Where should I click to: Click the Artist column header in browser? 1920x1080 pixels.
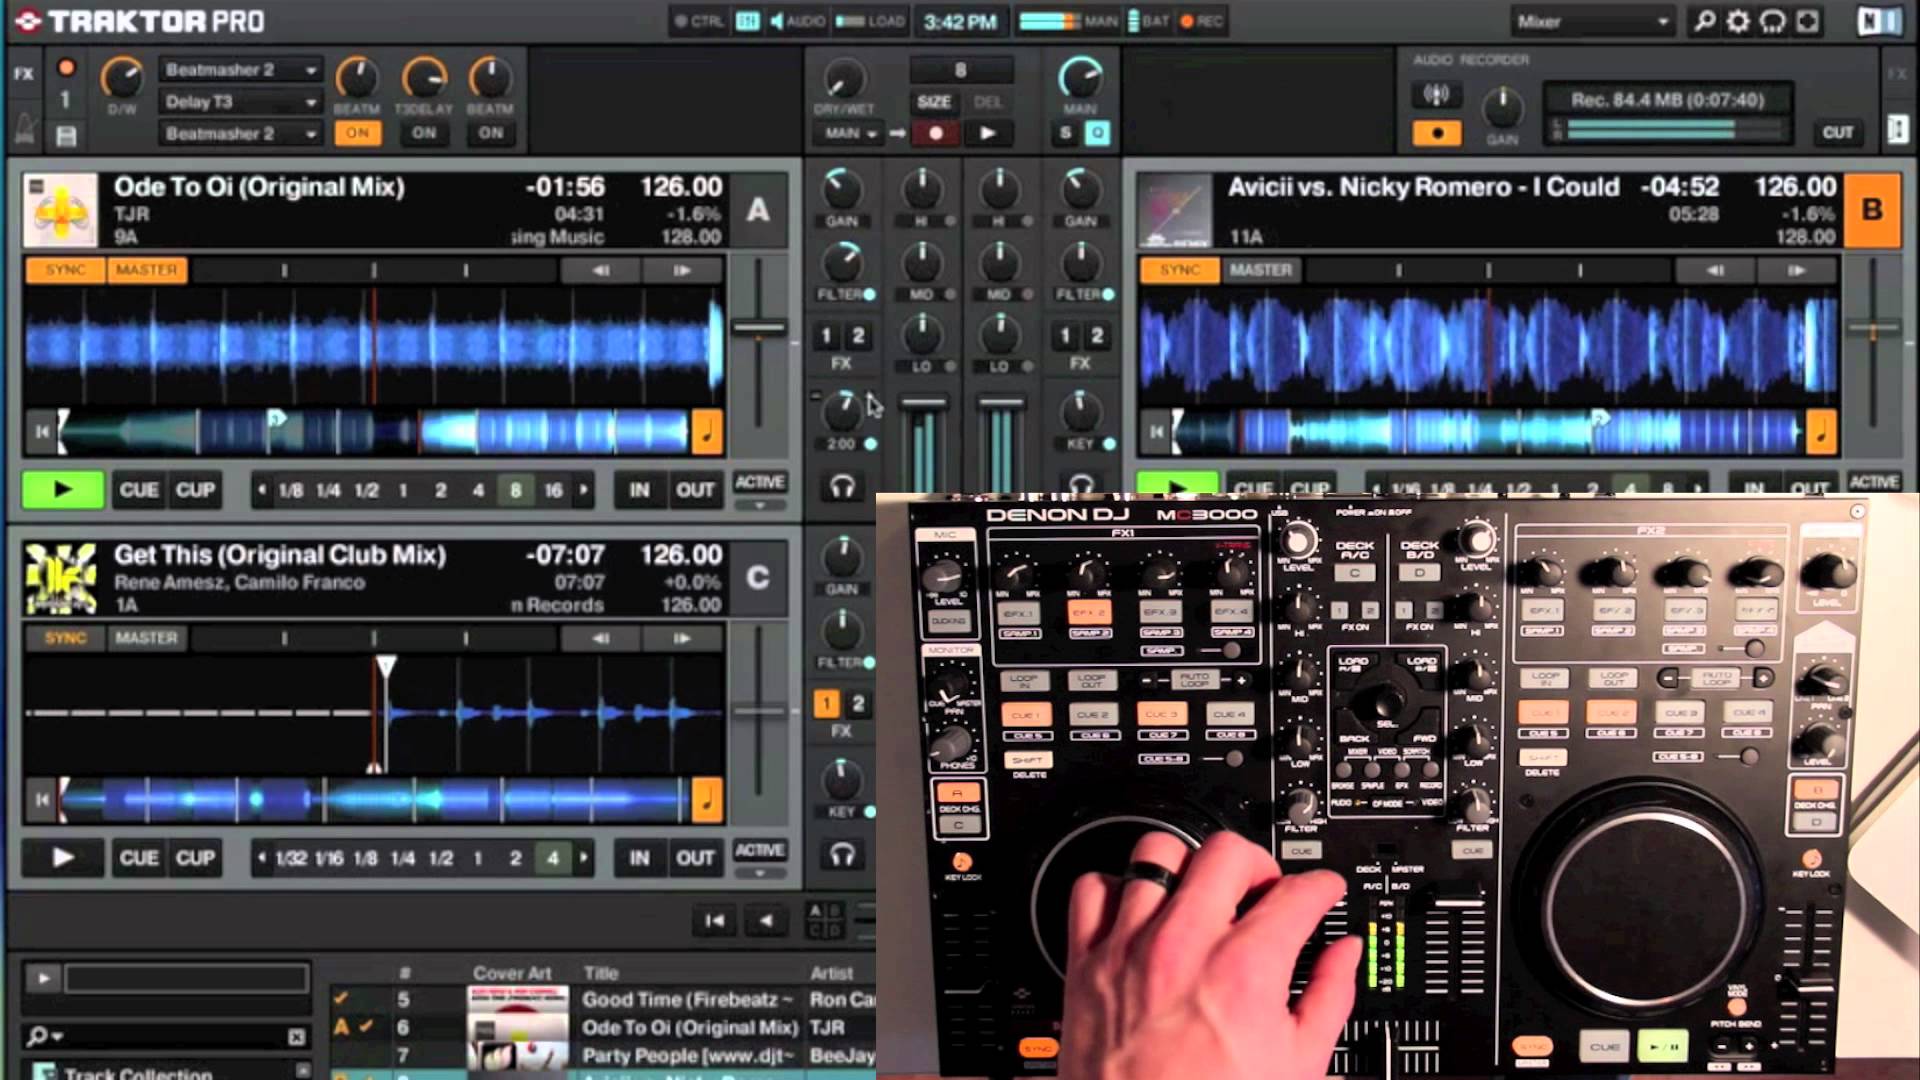(832, 973)
